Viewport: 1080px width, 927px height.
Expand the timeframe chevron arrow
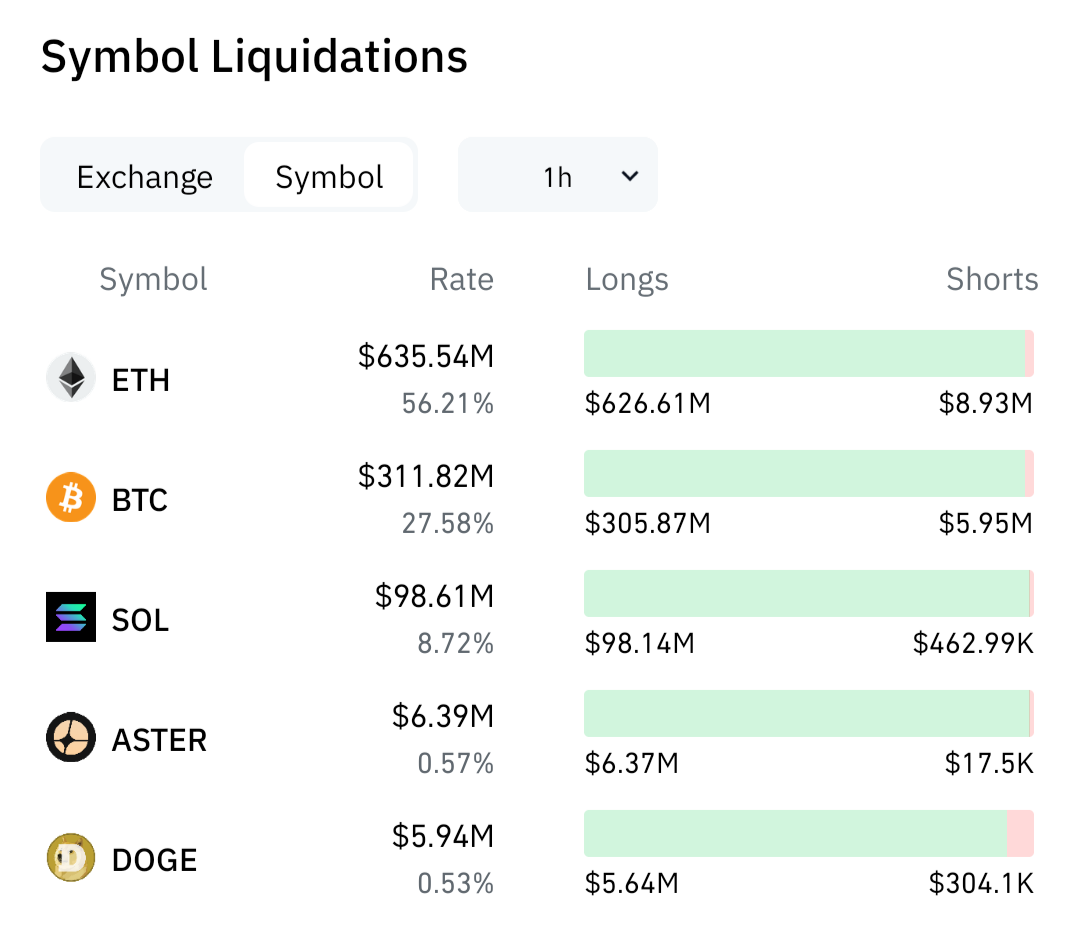point(630,176)
